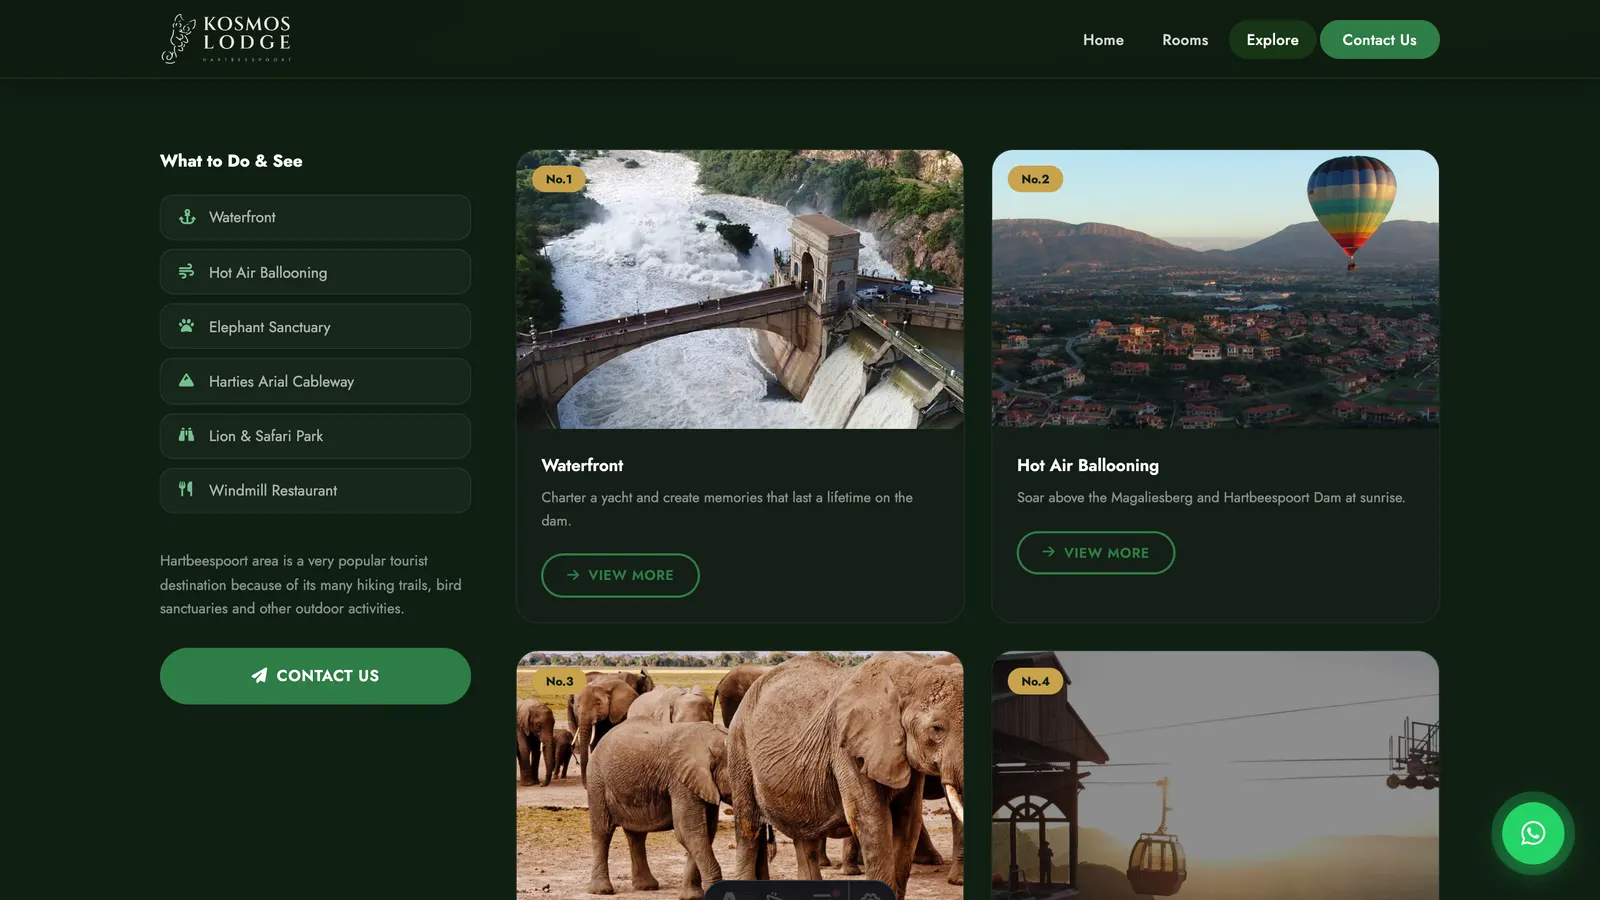Open the elephants photo card No.3

coord(740,776)
